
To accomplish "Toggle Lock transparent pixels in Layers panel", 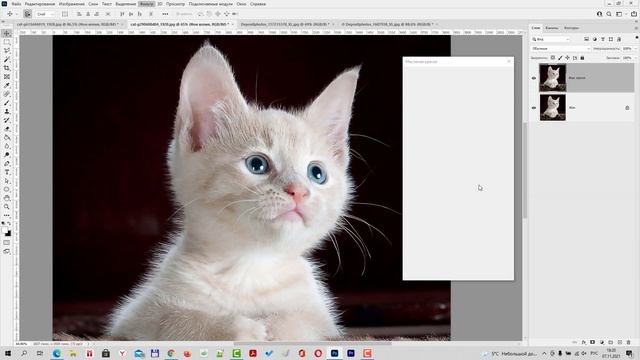I will tap(553, 58).
